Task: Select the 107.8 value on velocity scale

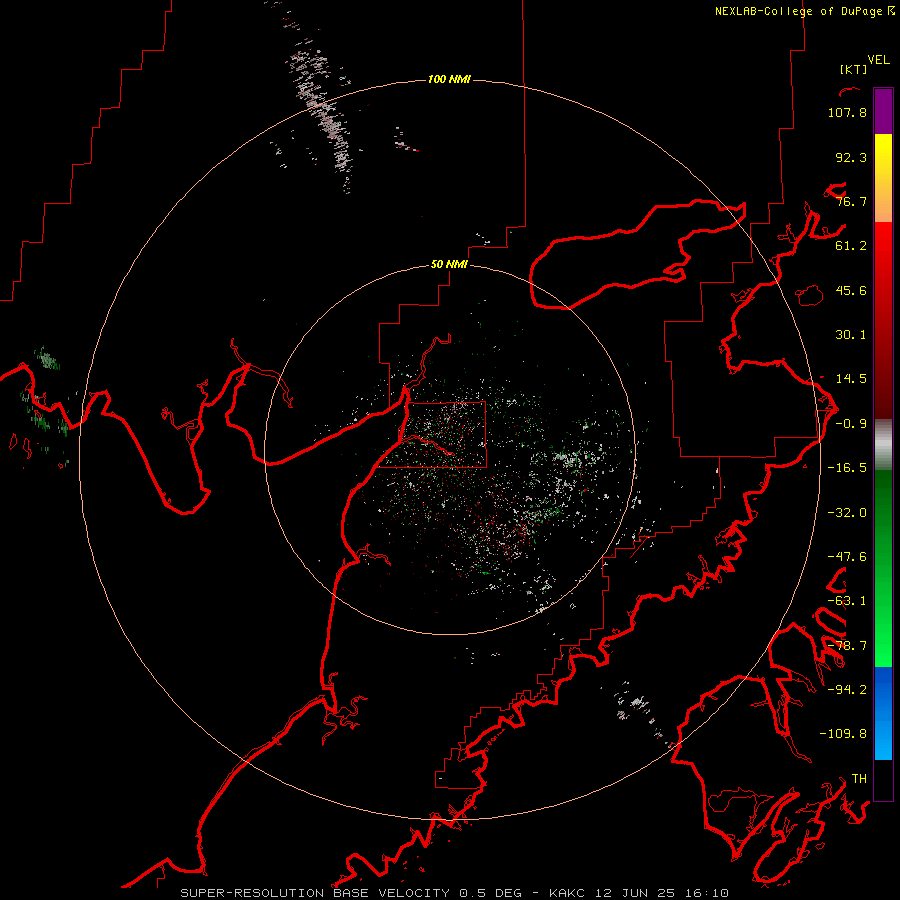Action: click(847, 112)
